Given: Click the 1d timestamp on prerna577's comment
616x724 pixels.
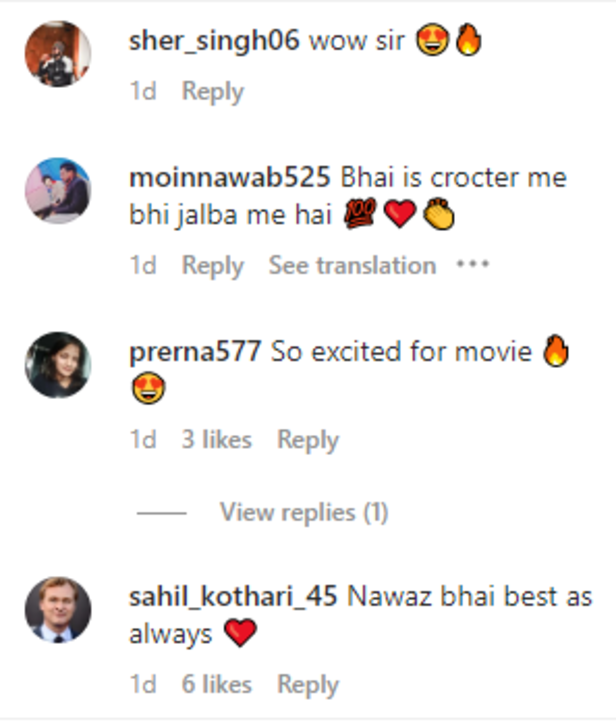Looking at the screenshot, I should (143, 440).
